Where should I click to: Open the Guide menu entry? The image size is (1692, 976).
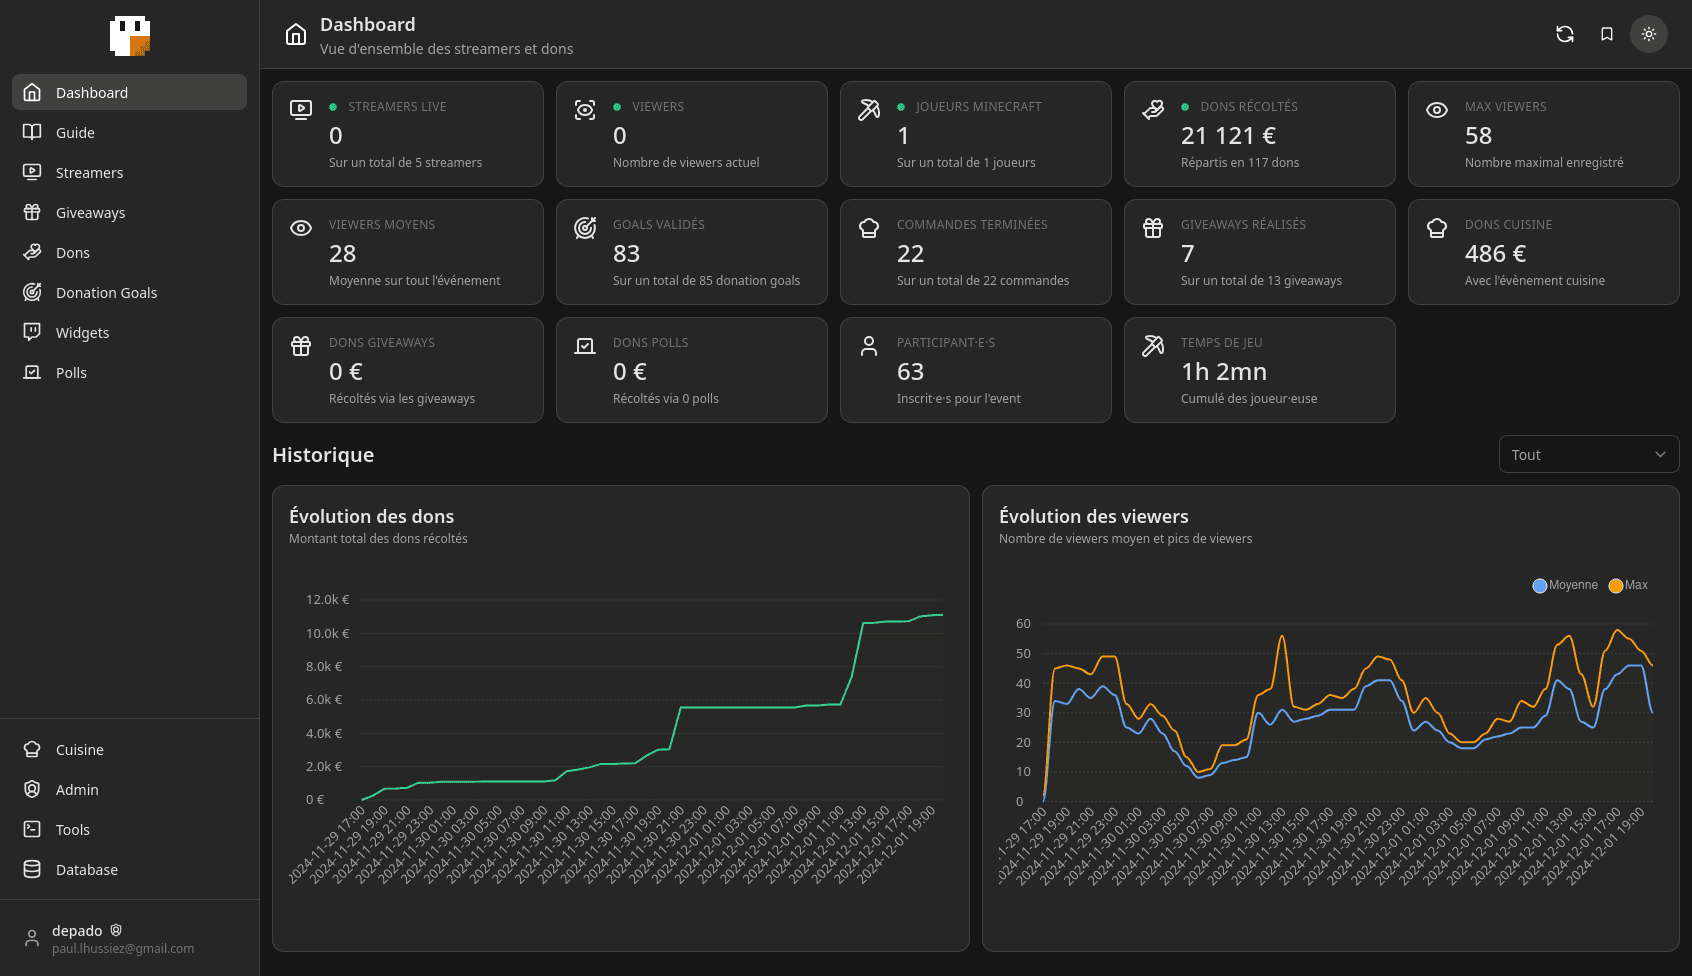75,132
